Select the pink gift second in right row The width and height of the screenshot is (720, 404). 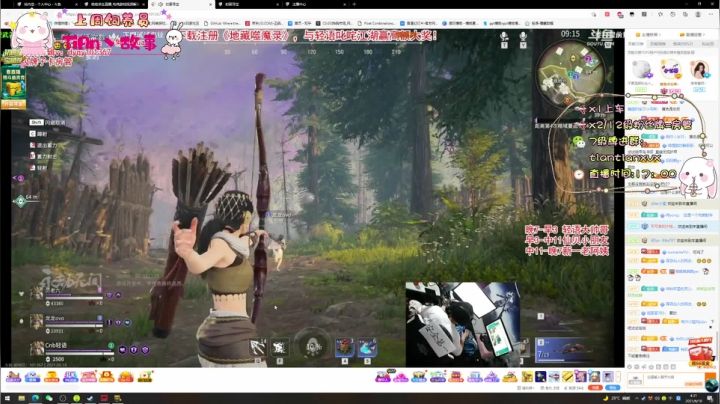click(400, 377)
